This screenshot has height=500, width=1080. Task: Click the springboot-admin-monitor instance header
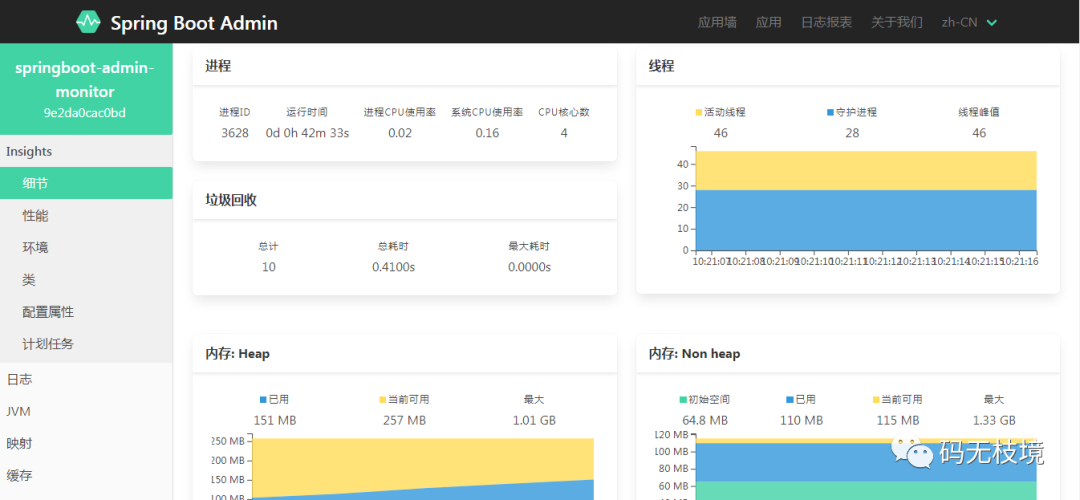pyautogui.click(x=85, y=89)
